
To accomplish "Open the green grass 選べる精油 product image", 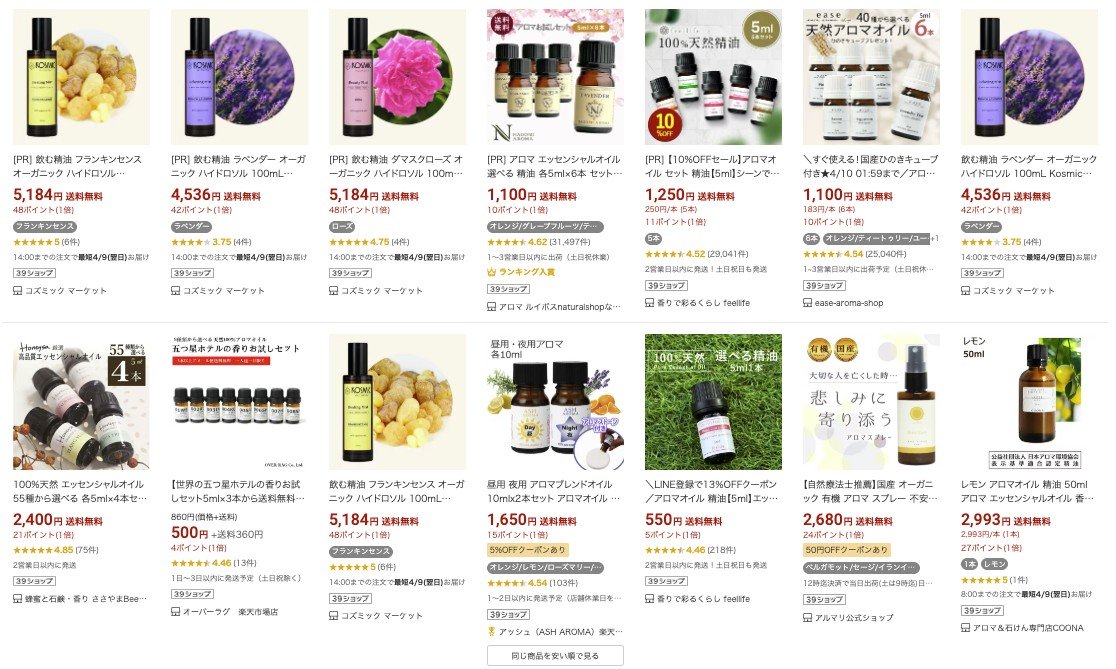I will coord(713,402).
